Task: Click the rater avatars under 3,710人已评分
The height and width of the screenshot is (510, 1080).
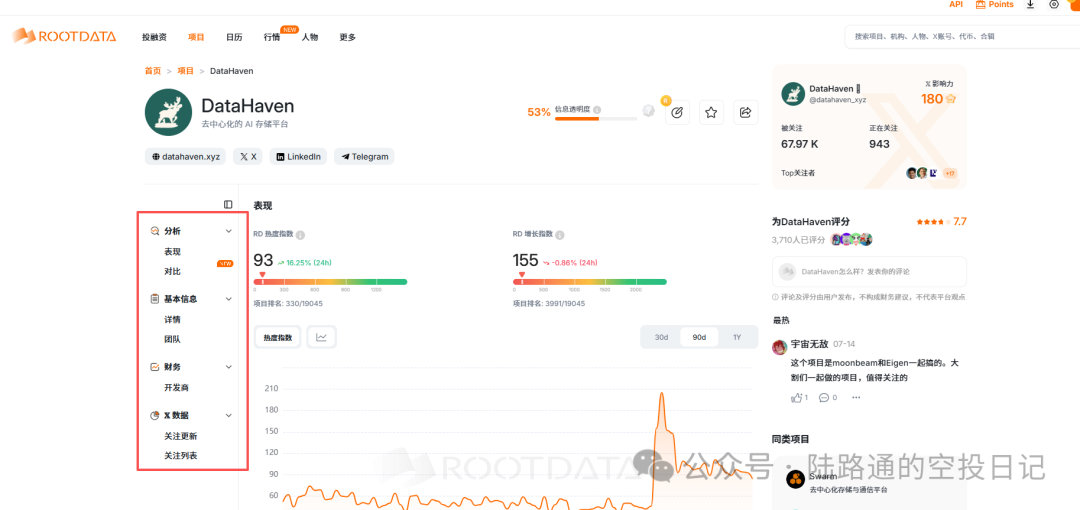Action: (x=852, y=239)
